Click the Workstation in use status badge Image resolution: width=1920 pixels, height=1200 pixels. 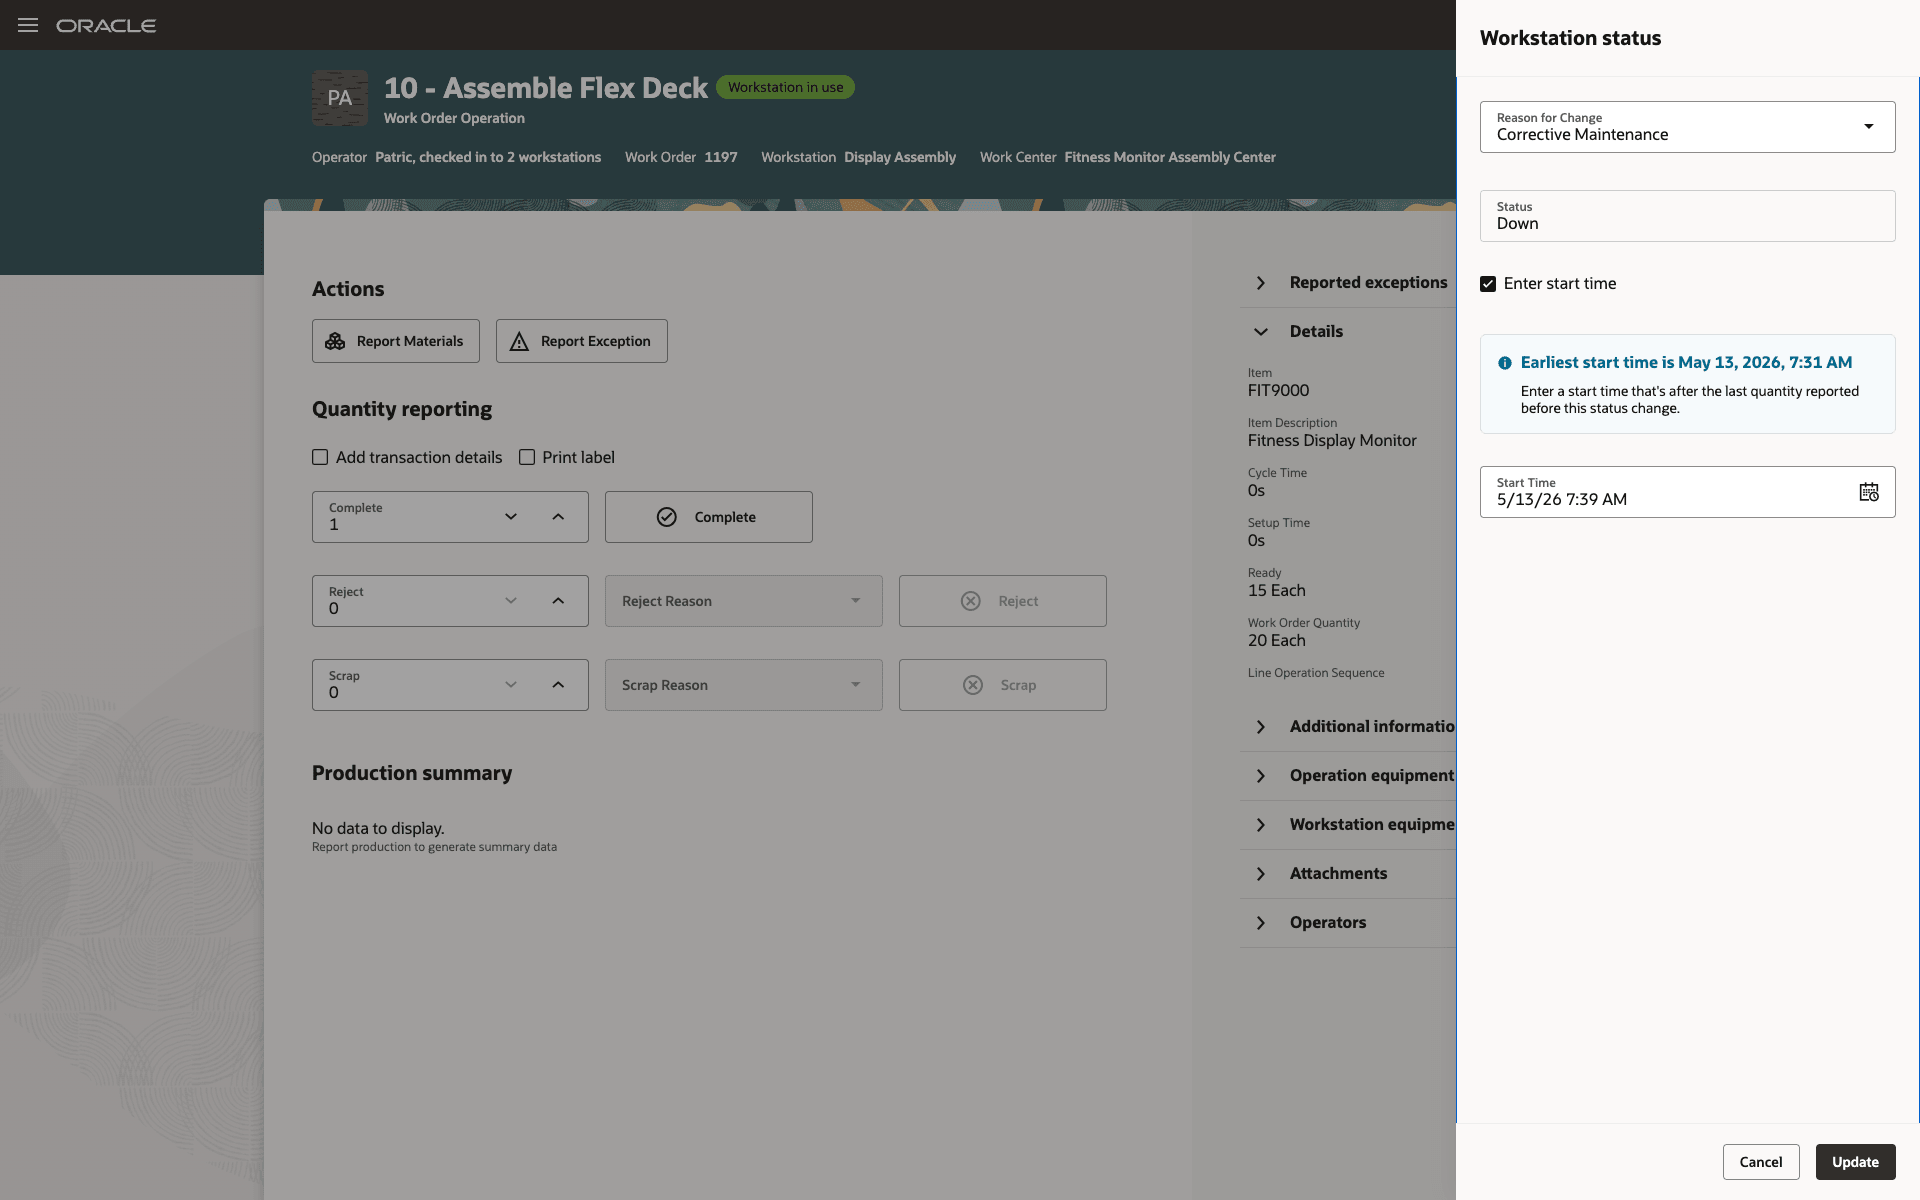785,87
